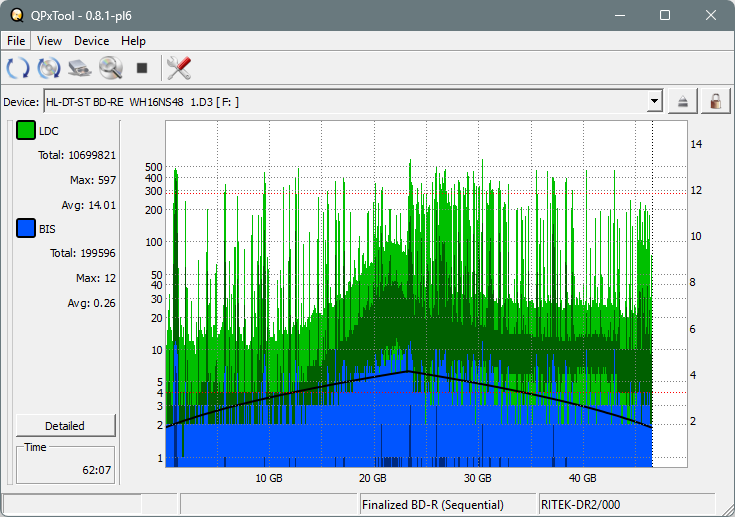Screen dimensions: 735x517
Task: Open preferences wrench and screwdriver icon
Action: coord(179,68)
